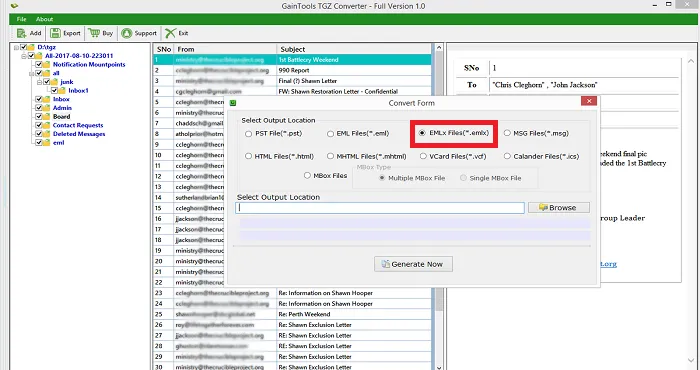Select MBox Files radio option

tap(307, 176)
